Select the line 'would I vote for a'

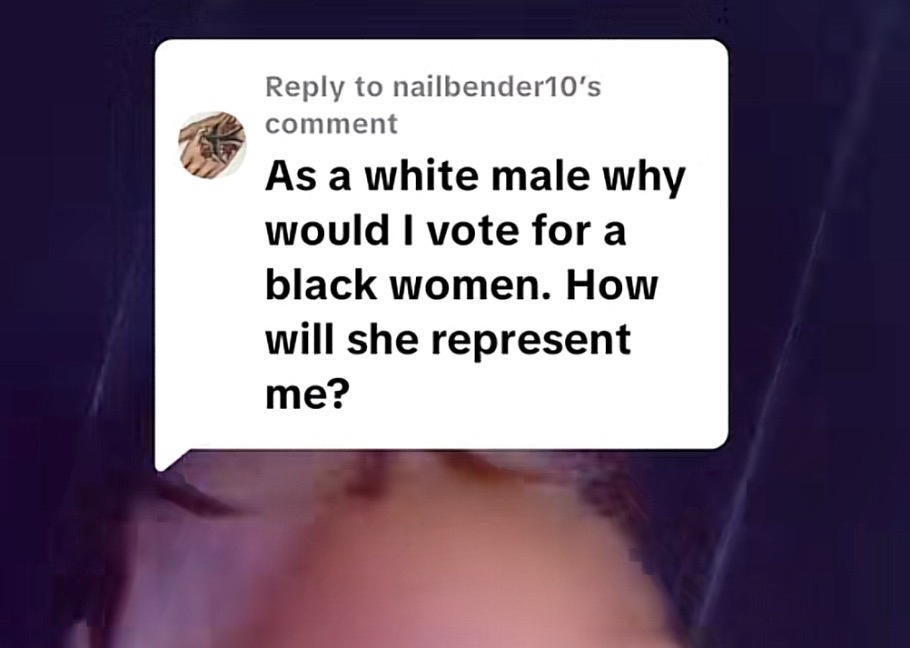[446, 231]
